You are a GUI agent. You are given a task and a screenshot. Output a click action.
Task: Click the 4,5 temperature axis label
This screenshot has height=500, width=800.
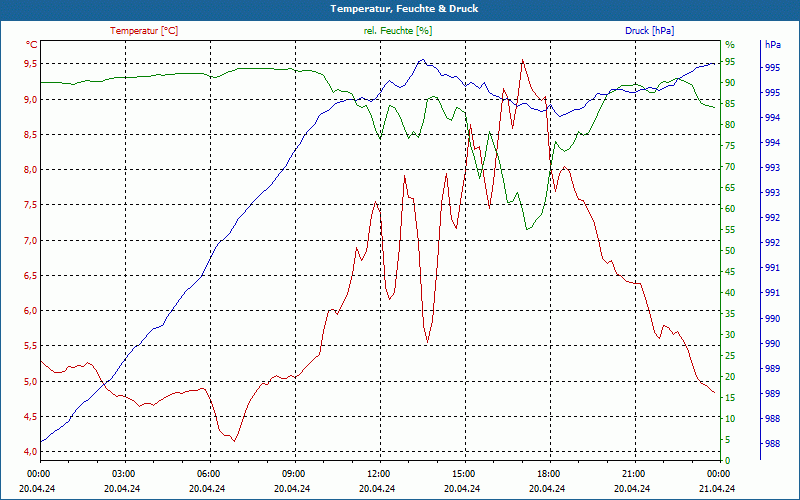(x=31, y=416)
